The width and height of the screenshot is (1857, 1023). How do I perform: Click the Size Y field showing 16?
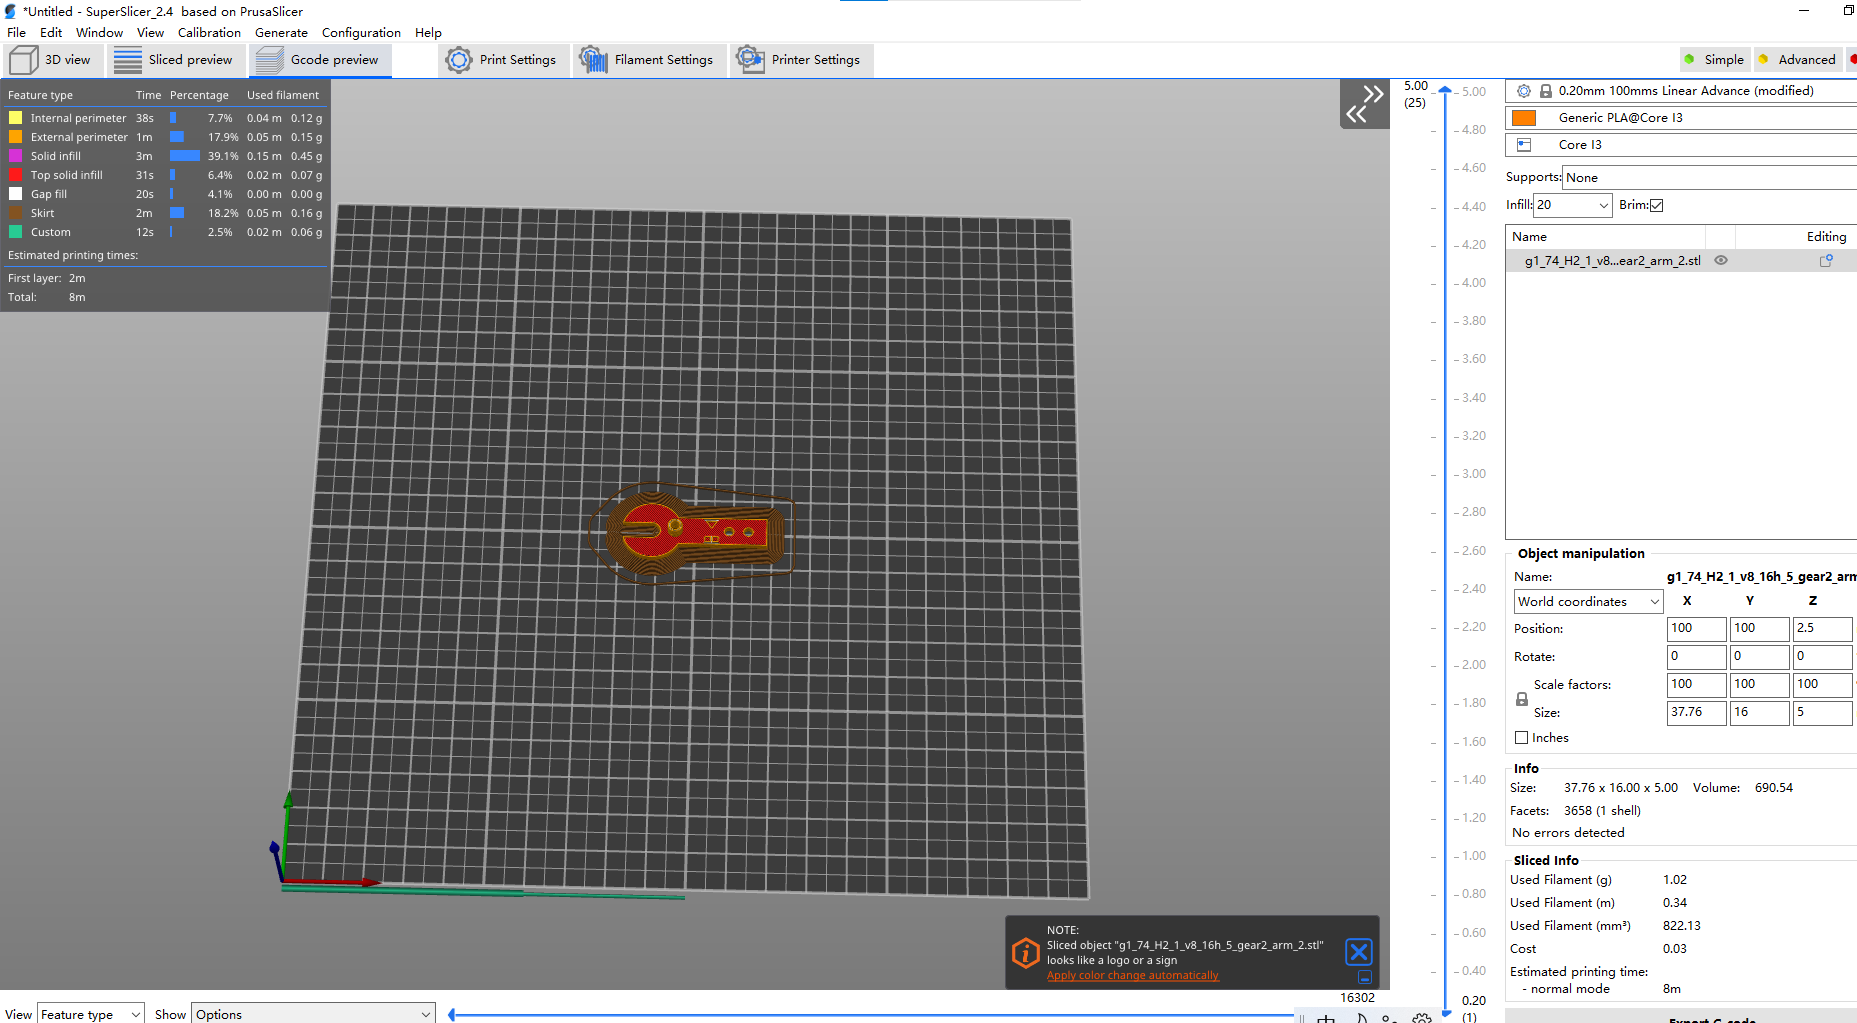pos(1759,713)
